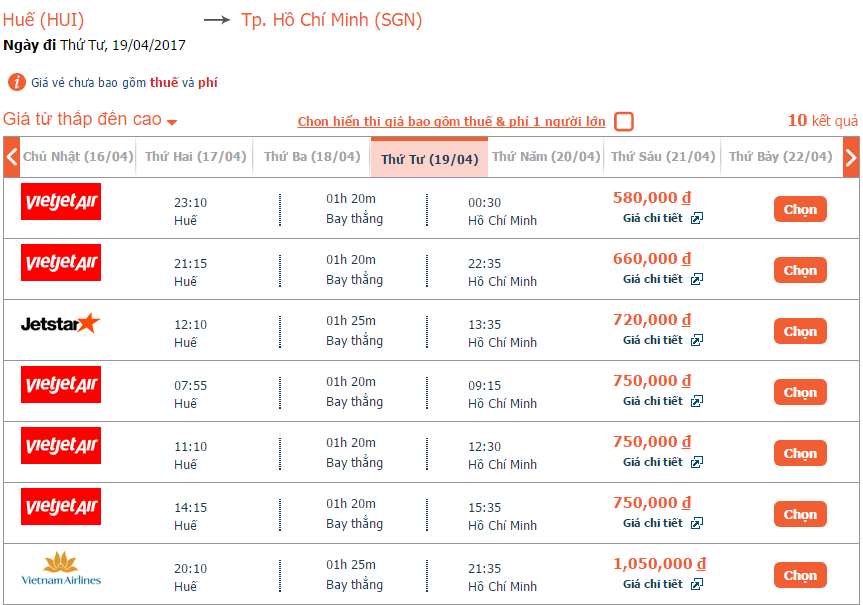
Task: Click the 1,050,000 đ price
Action: click(659, 564)
